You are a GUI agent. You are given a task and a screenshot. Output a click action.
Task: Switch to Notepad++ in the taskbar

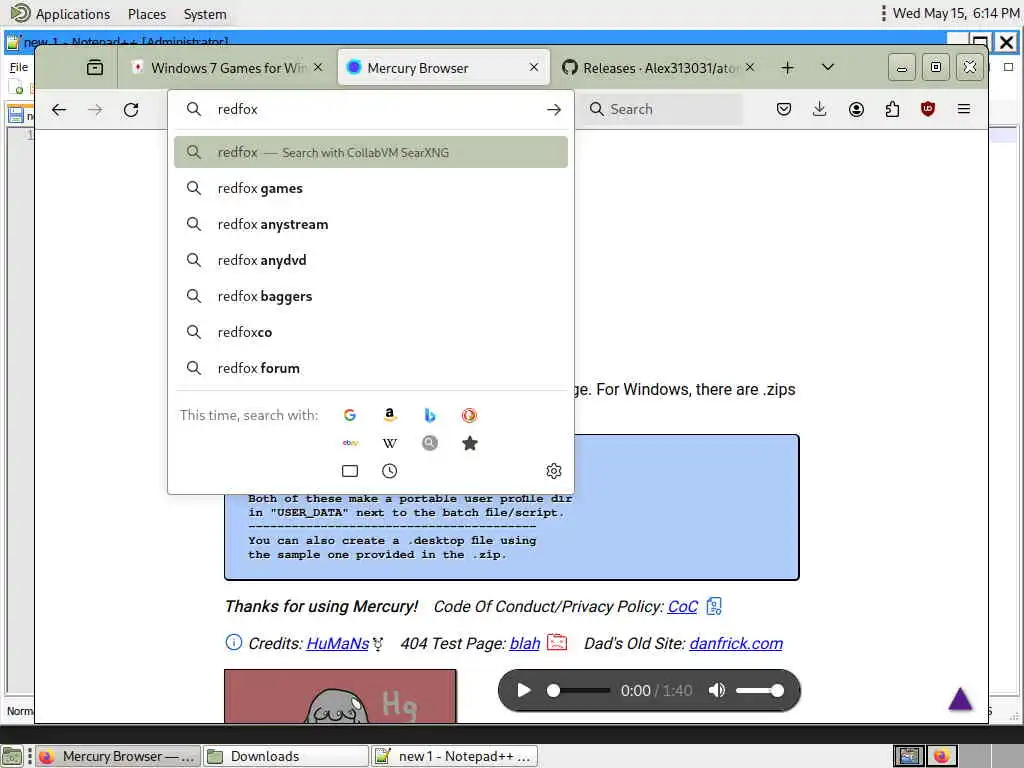[x=455, y=756]
